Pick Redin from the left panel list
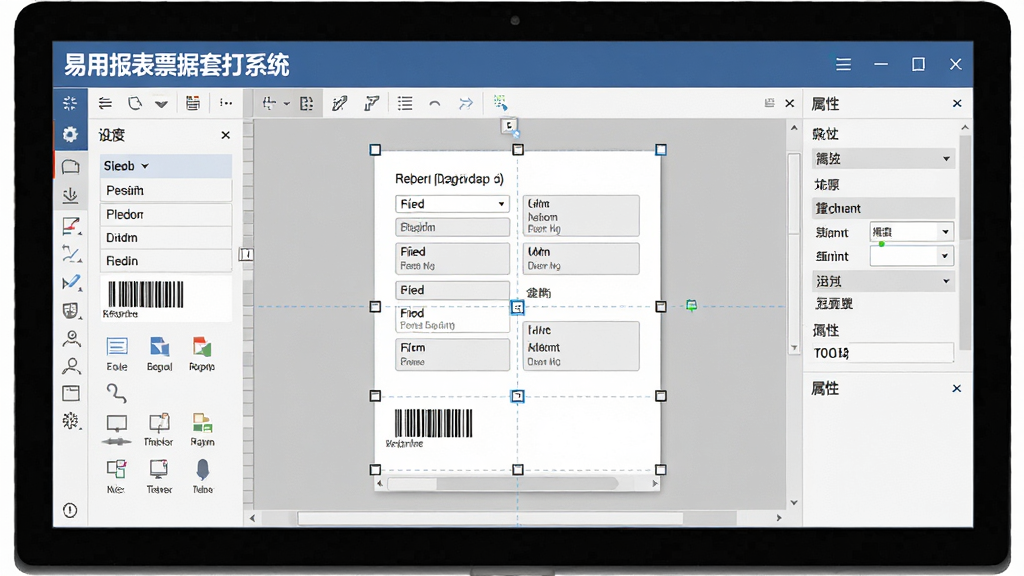The width and height of the screenshot is (1024, 576). click(166, 261)
